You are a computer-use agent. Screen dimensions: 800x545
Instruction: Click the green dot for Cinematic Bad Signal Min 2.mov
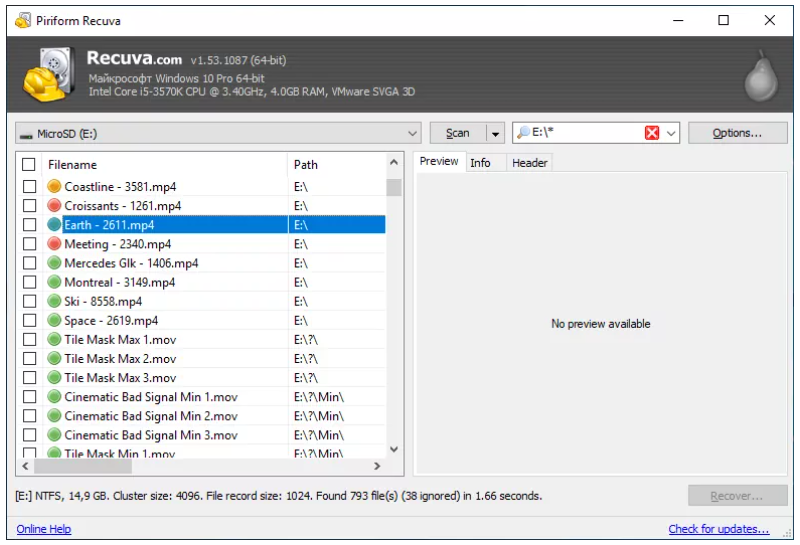(x=54, y=416)
